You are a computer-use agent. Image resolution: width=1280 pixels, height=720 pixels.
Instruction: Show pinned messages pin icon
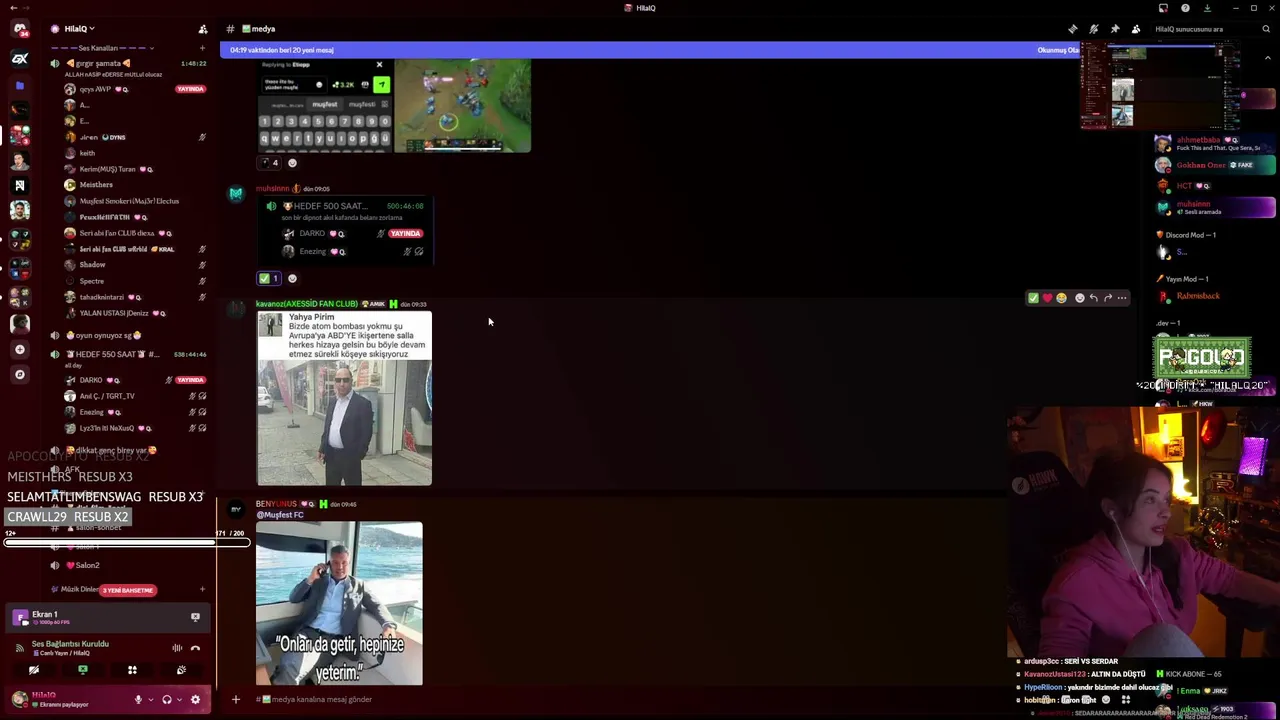(x=1115, y=29)
